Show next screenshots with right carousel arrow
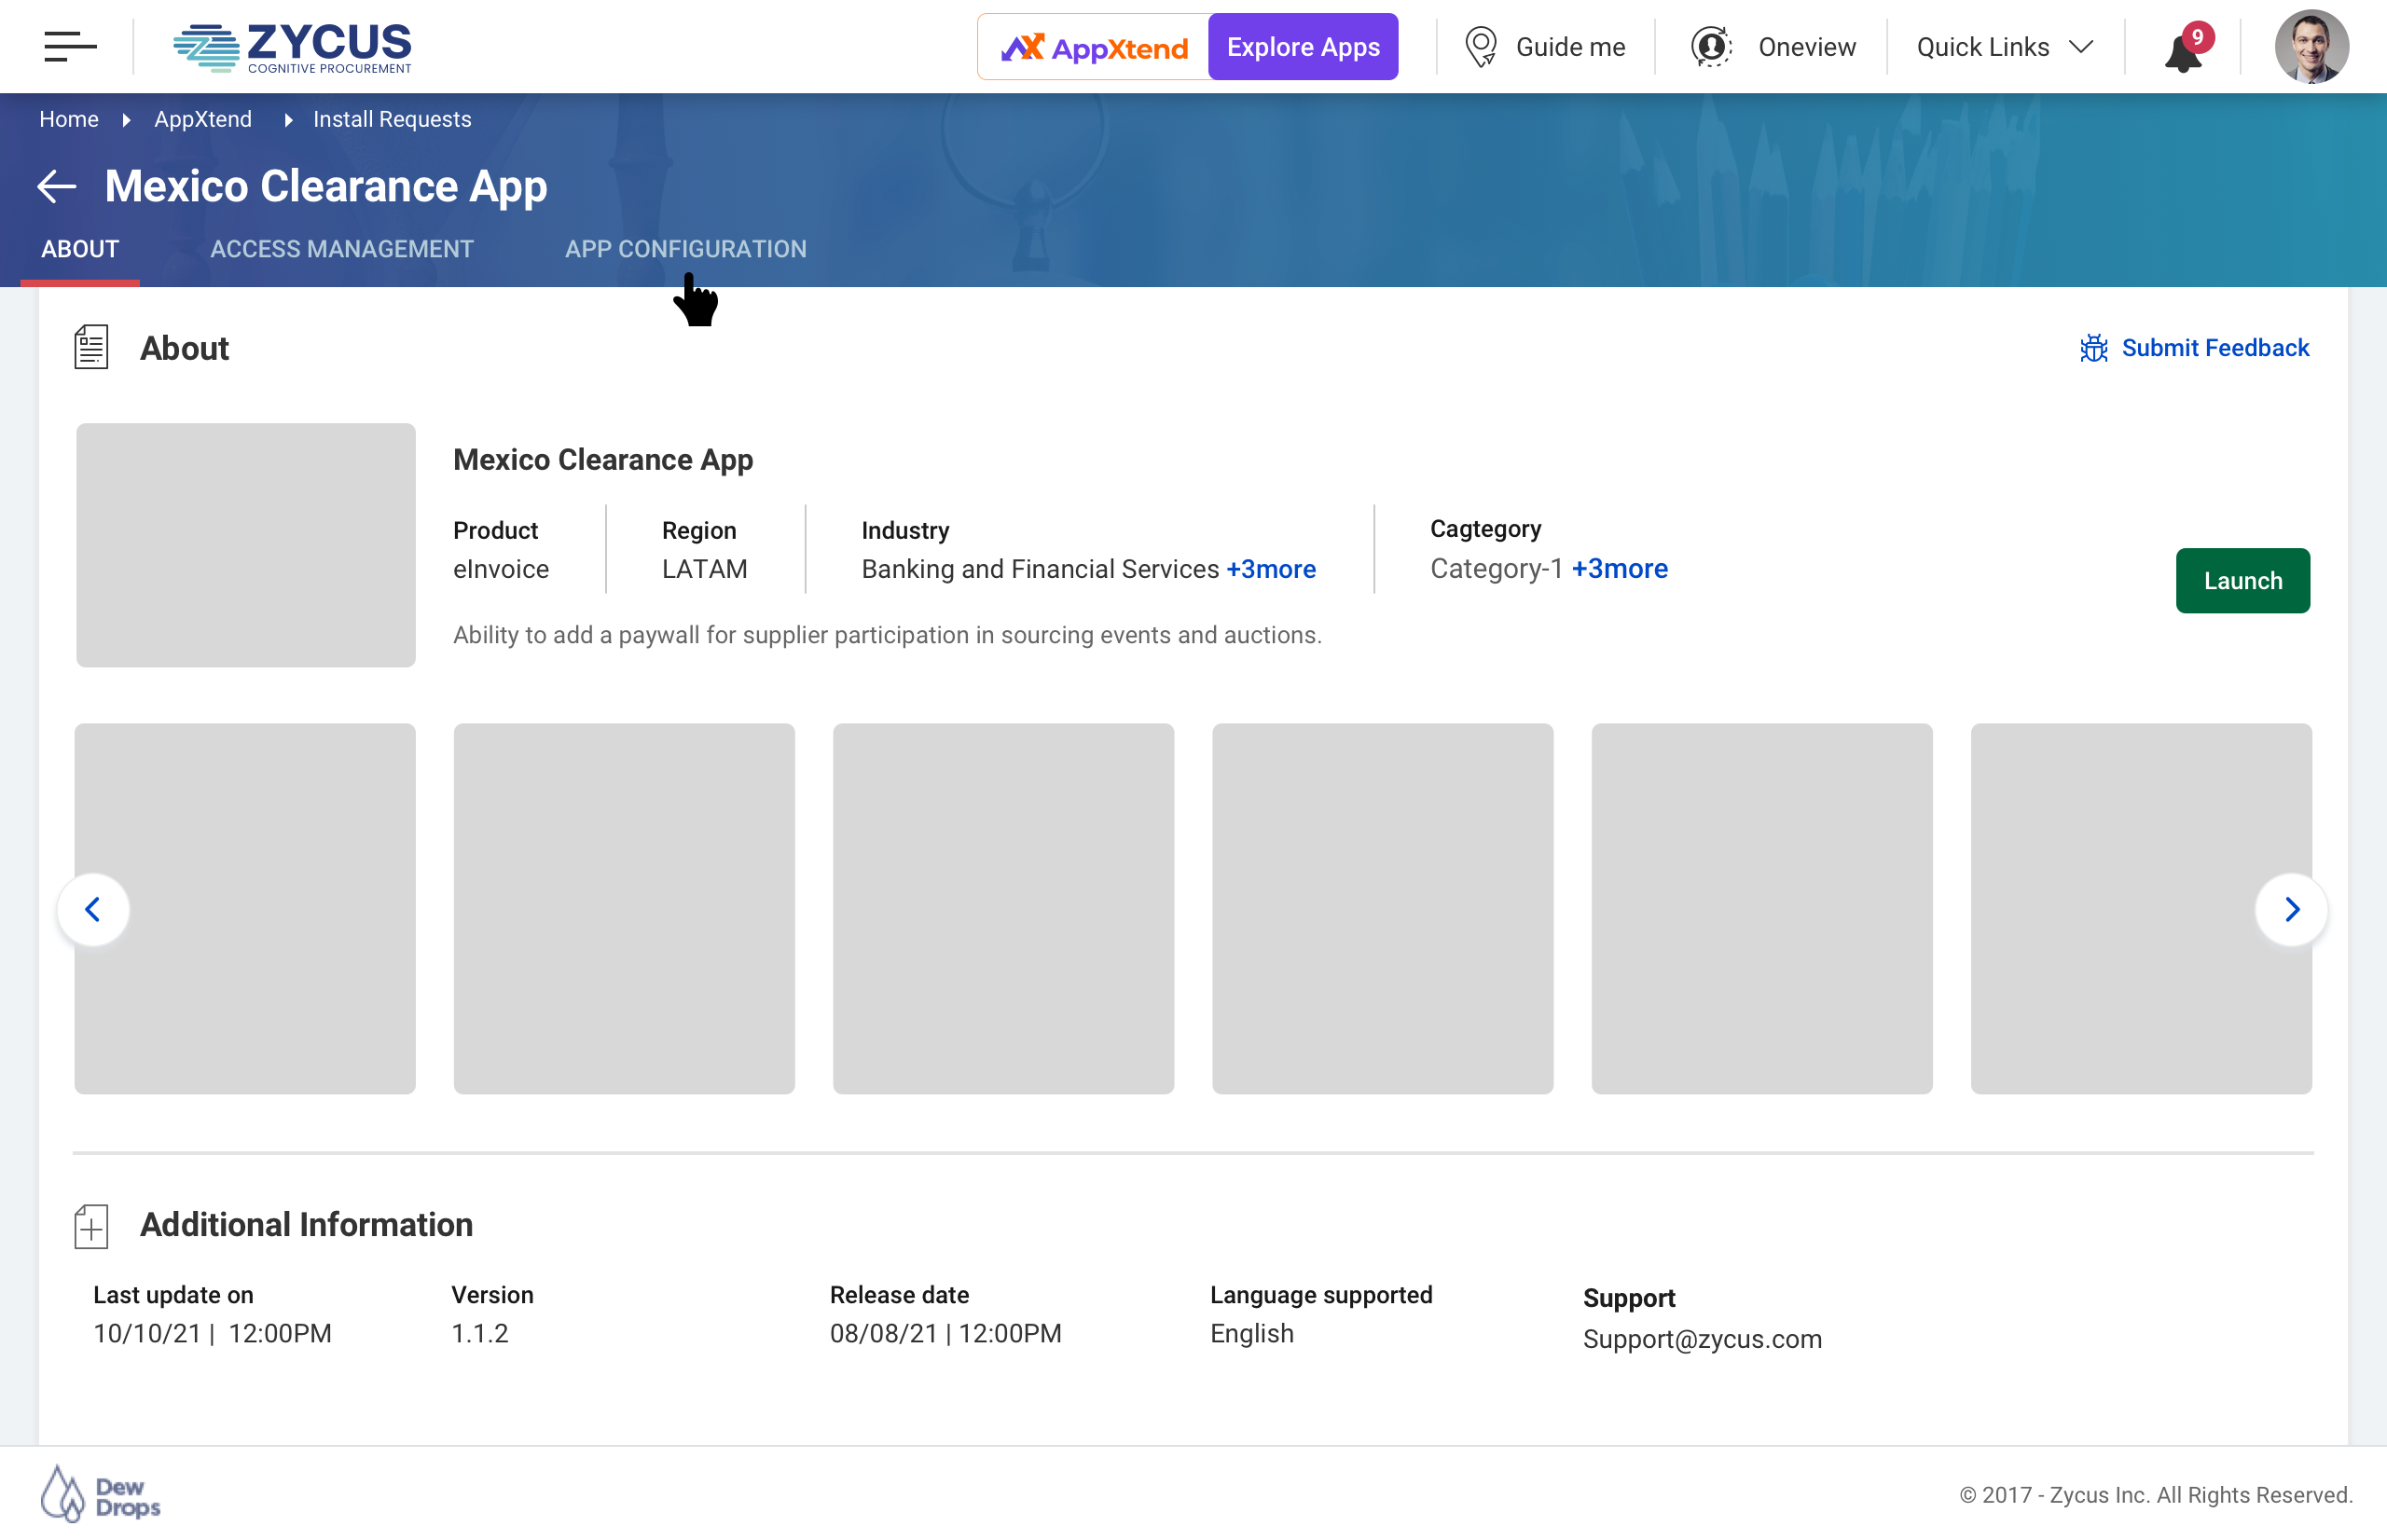 (x=2291, y=909)
